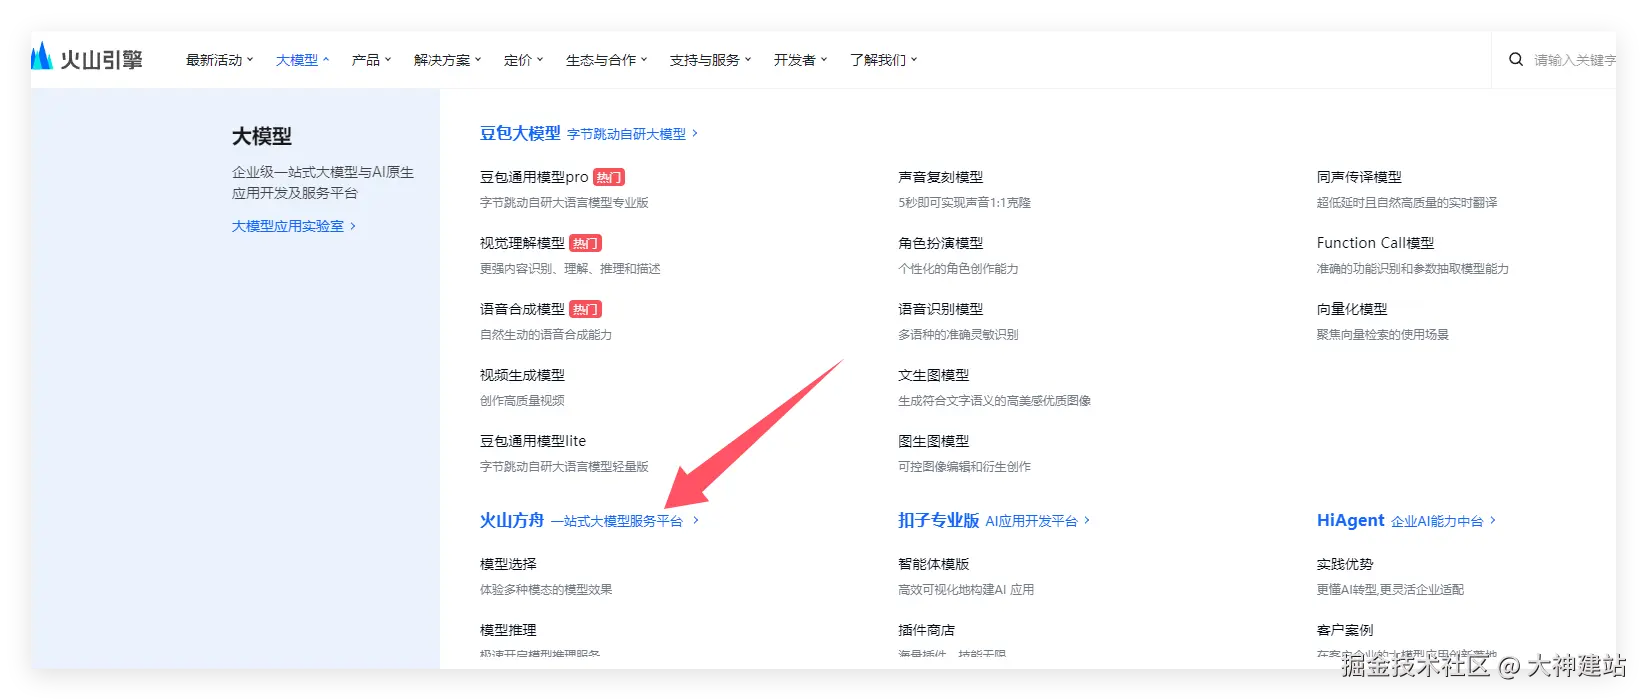The height and width of the screenshot is (700, 1647).
Task: Click the description 5秒即可实现声音1:1克隆
Action: pyautogui.click(x=964, y=203)
